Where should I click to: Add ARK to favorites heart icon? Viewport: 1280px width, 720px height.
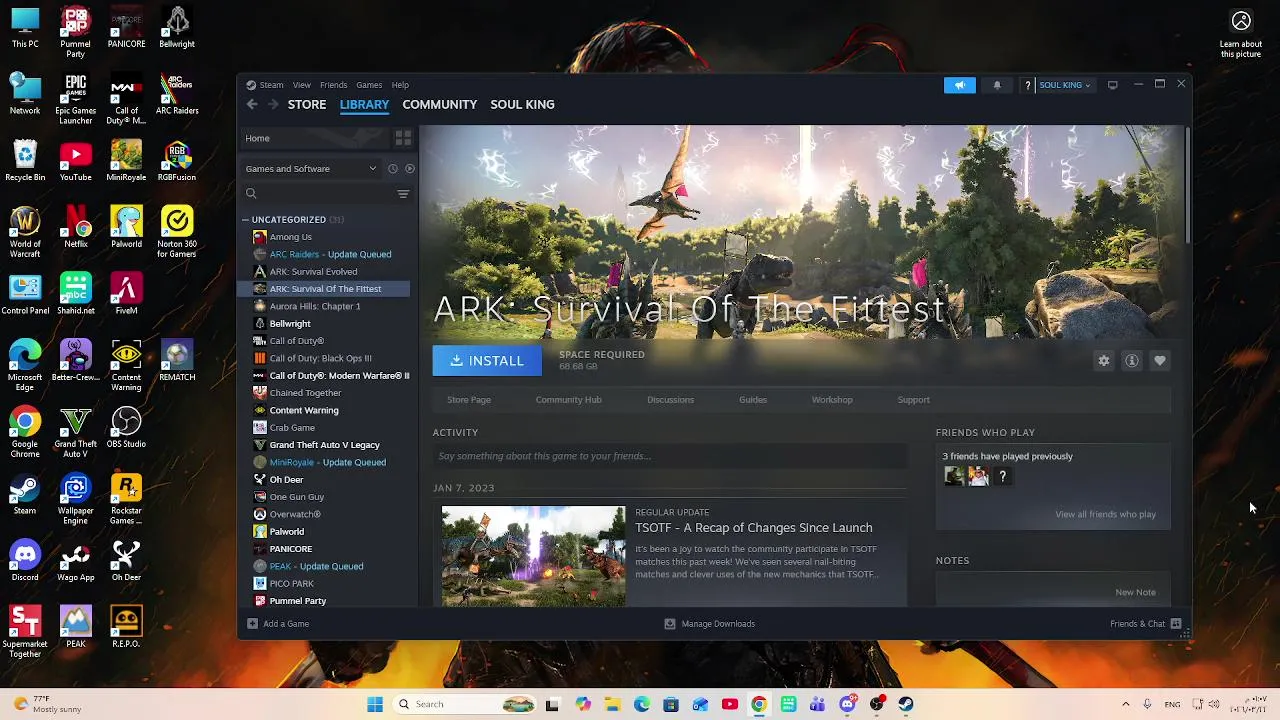click(x=1160, y=361)
